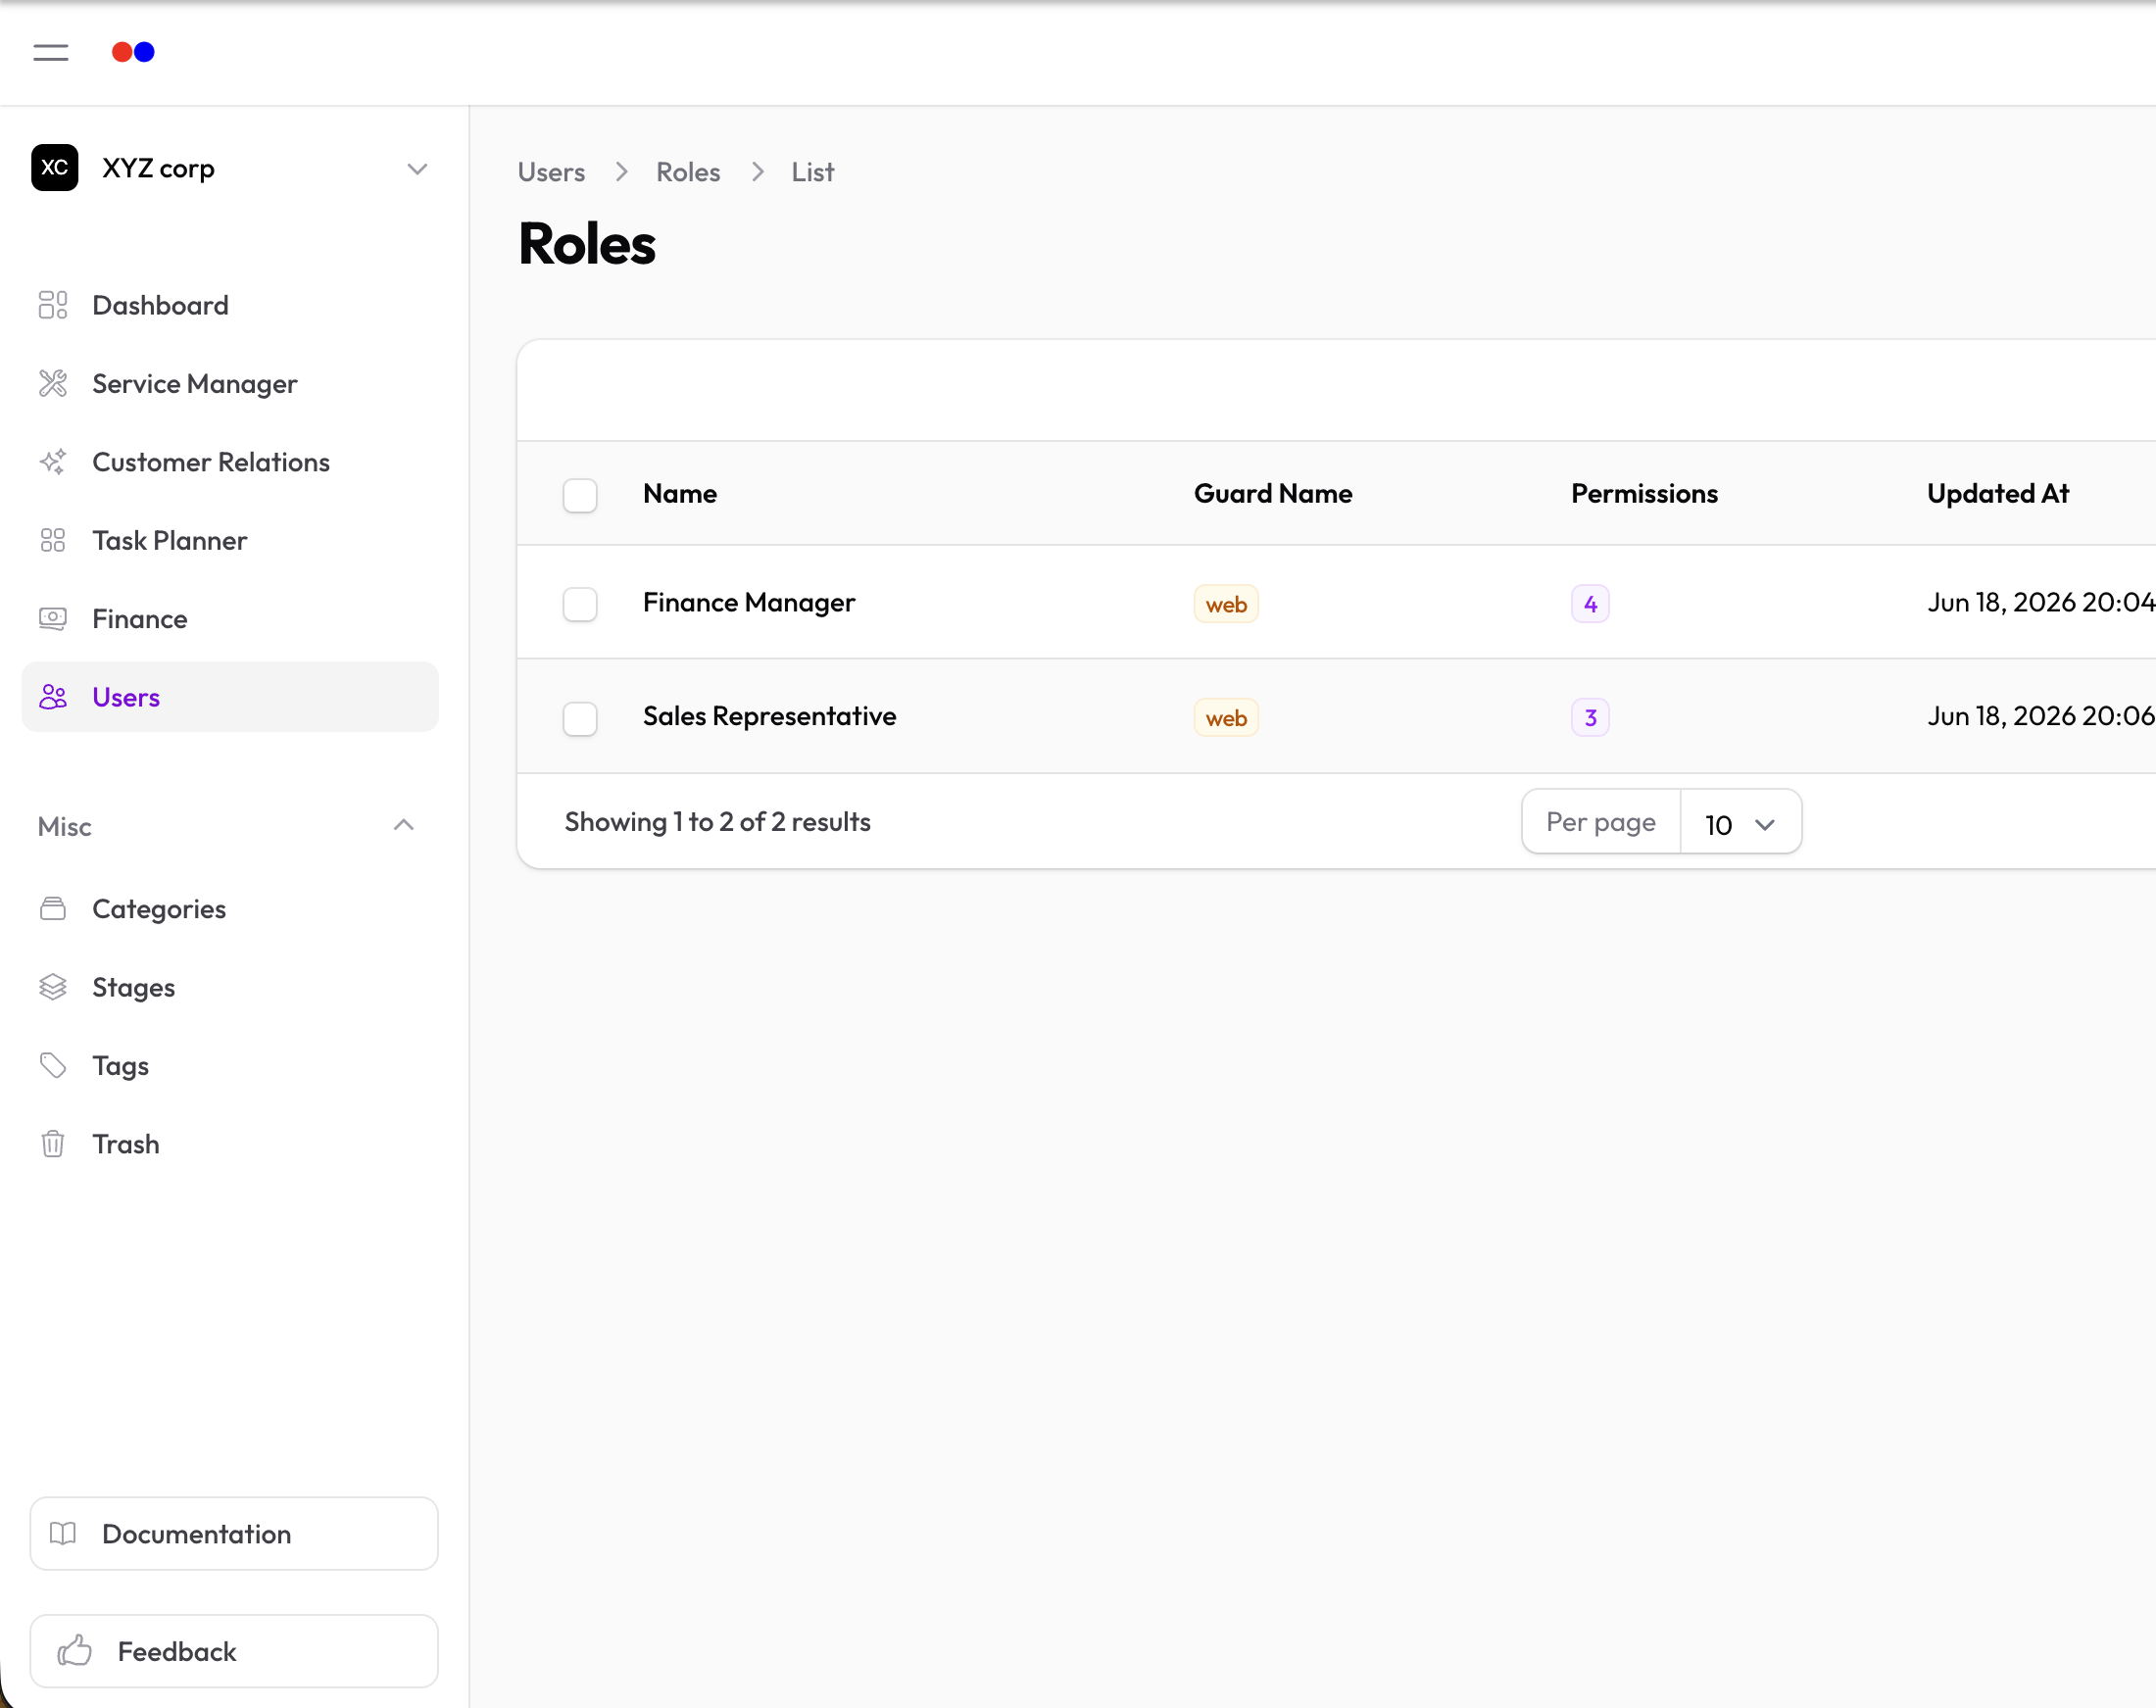Click the permissions count badge 4
The height and width of the screenshot is (1708, 2156).
click(x=1590, y=604)
